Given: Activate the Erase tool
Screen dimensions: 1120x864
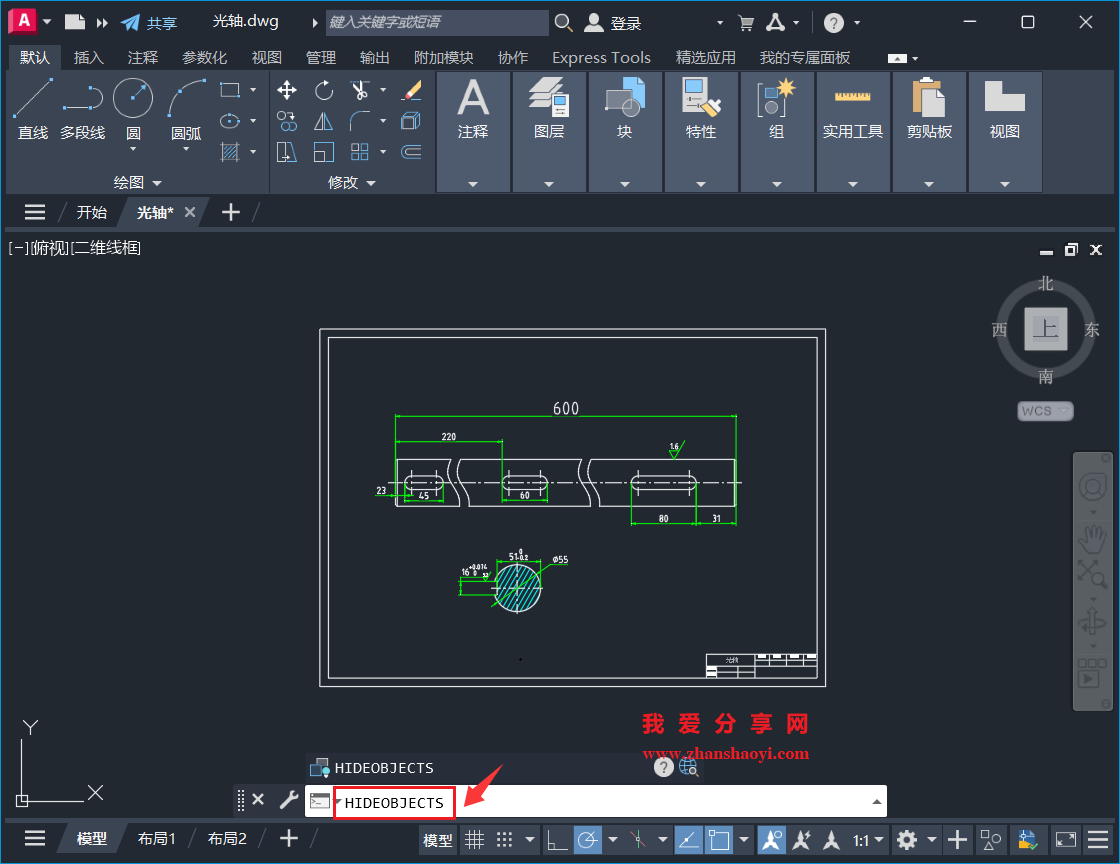Looking at the screenshot, I should point(411,91).
